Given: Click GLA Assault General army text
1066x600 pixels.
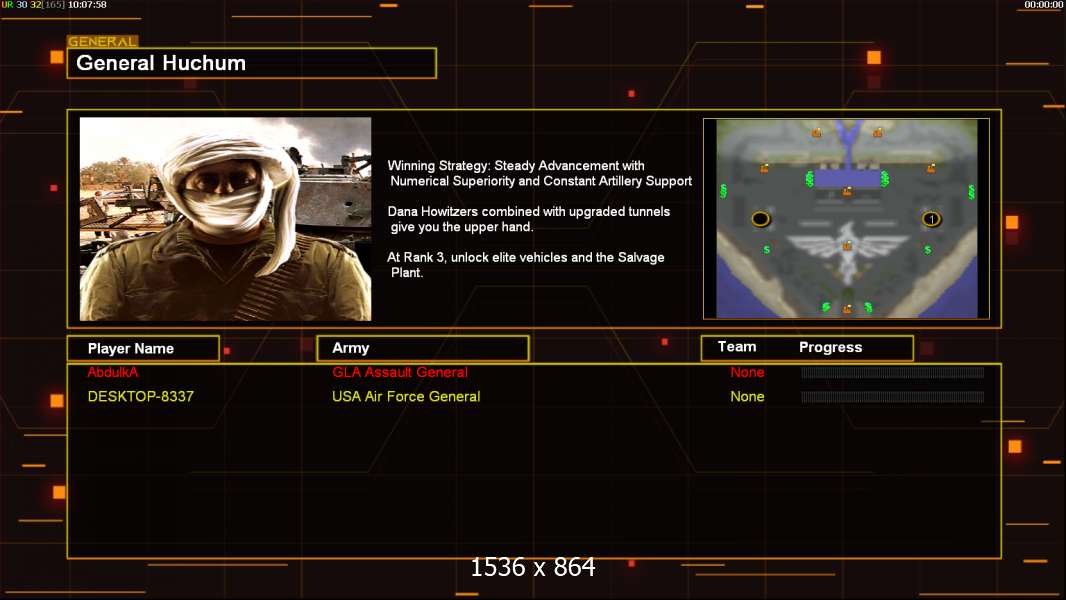Looking at the screenshot, I should point(400,372).
